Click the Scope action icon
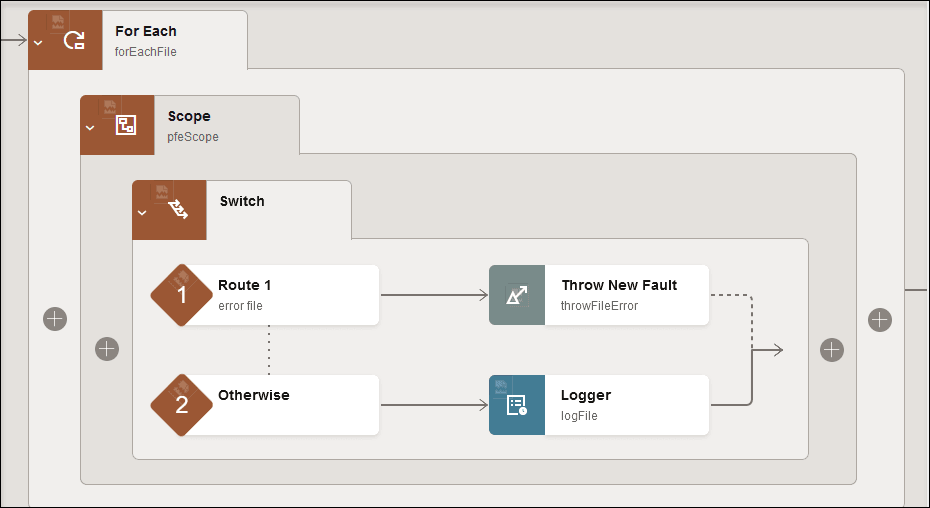 click(x=126, y=125)
